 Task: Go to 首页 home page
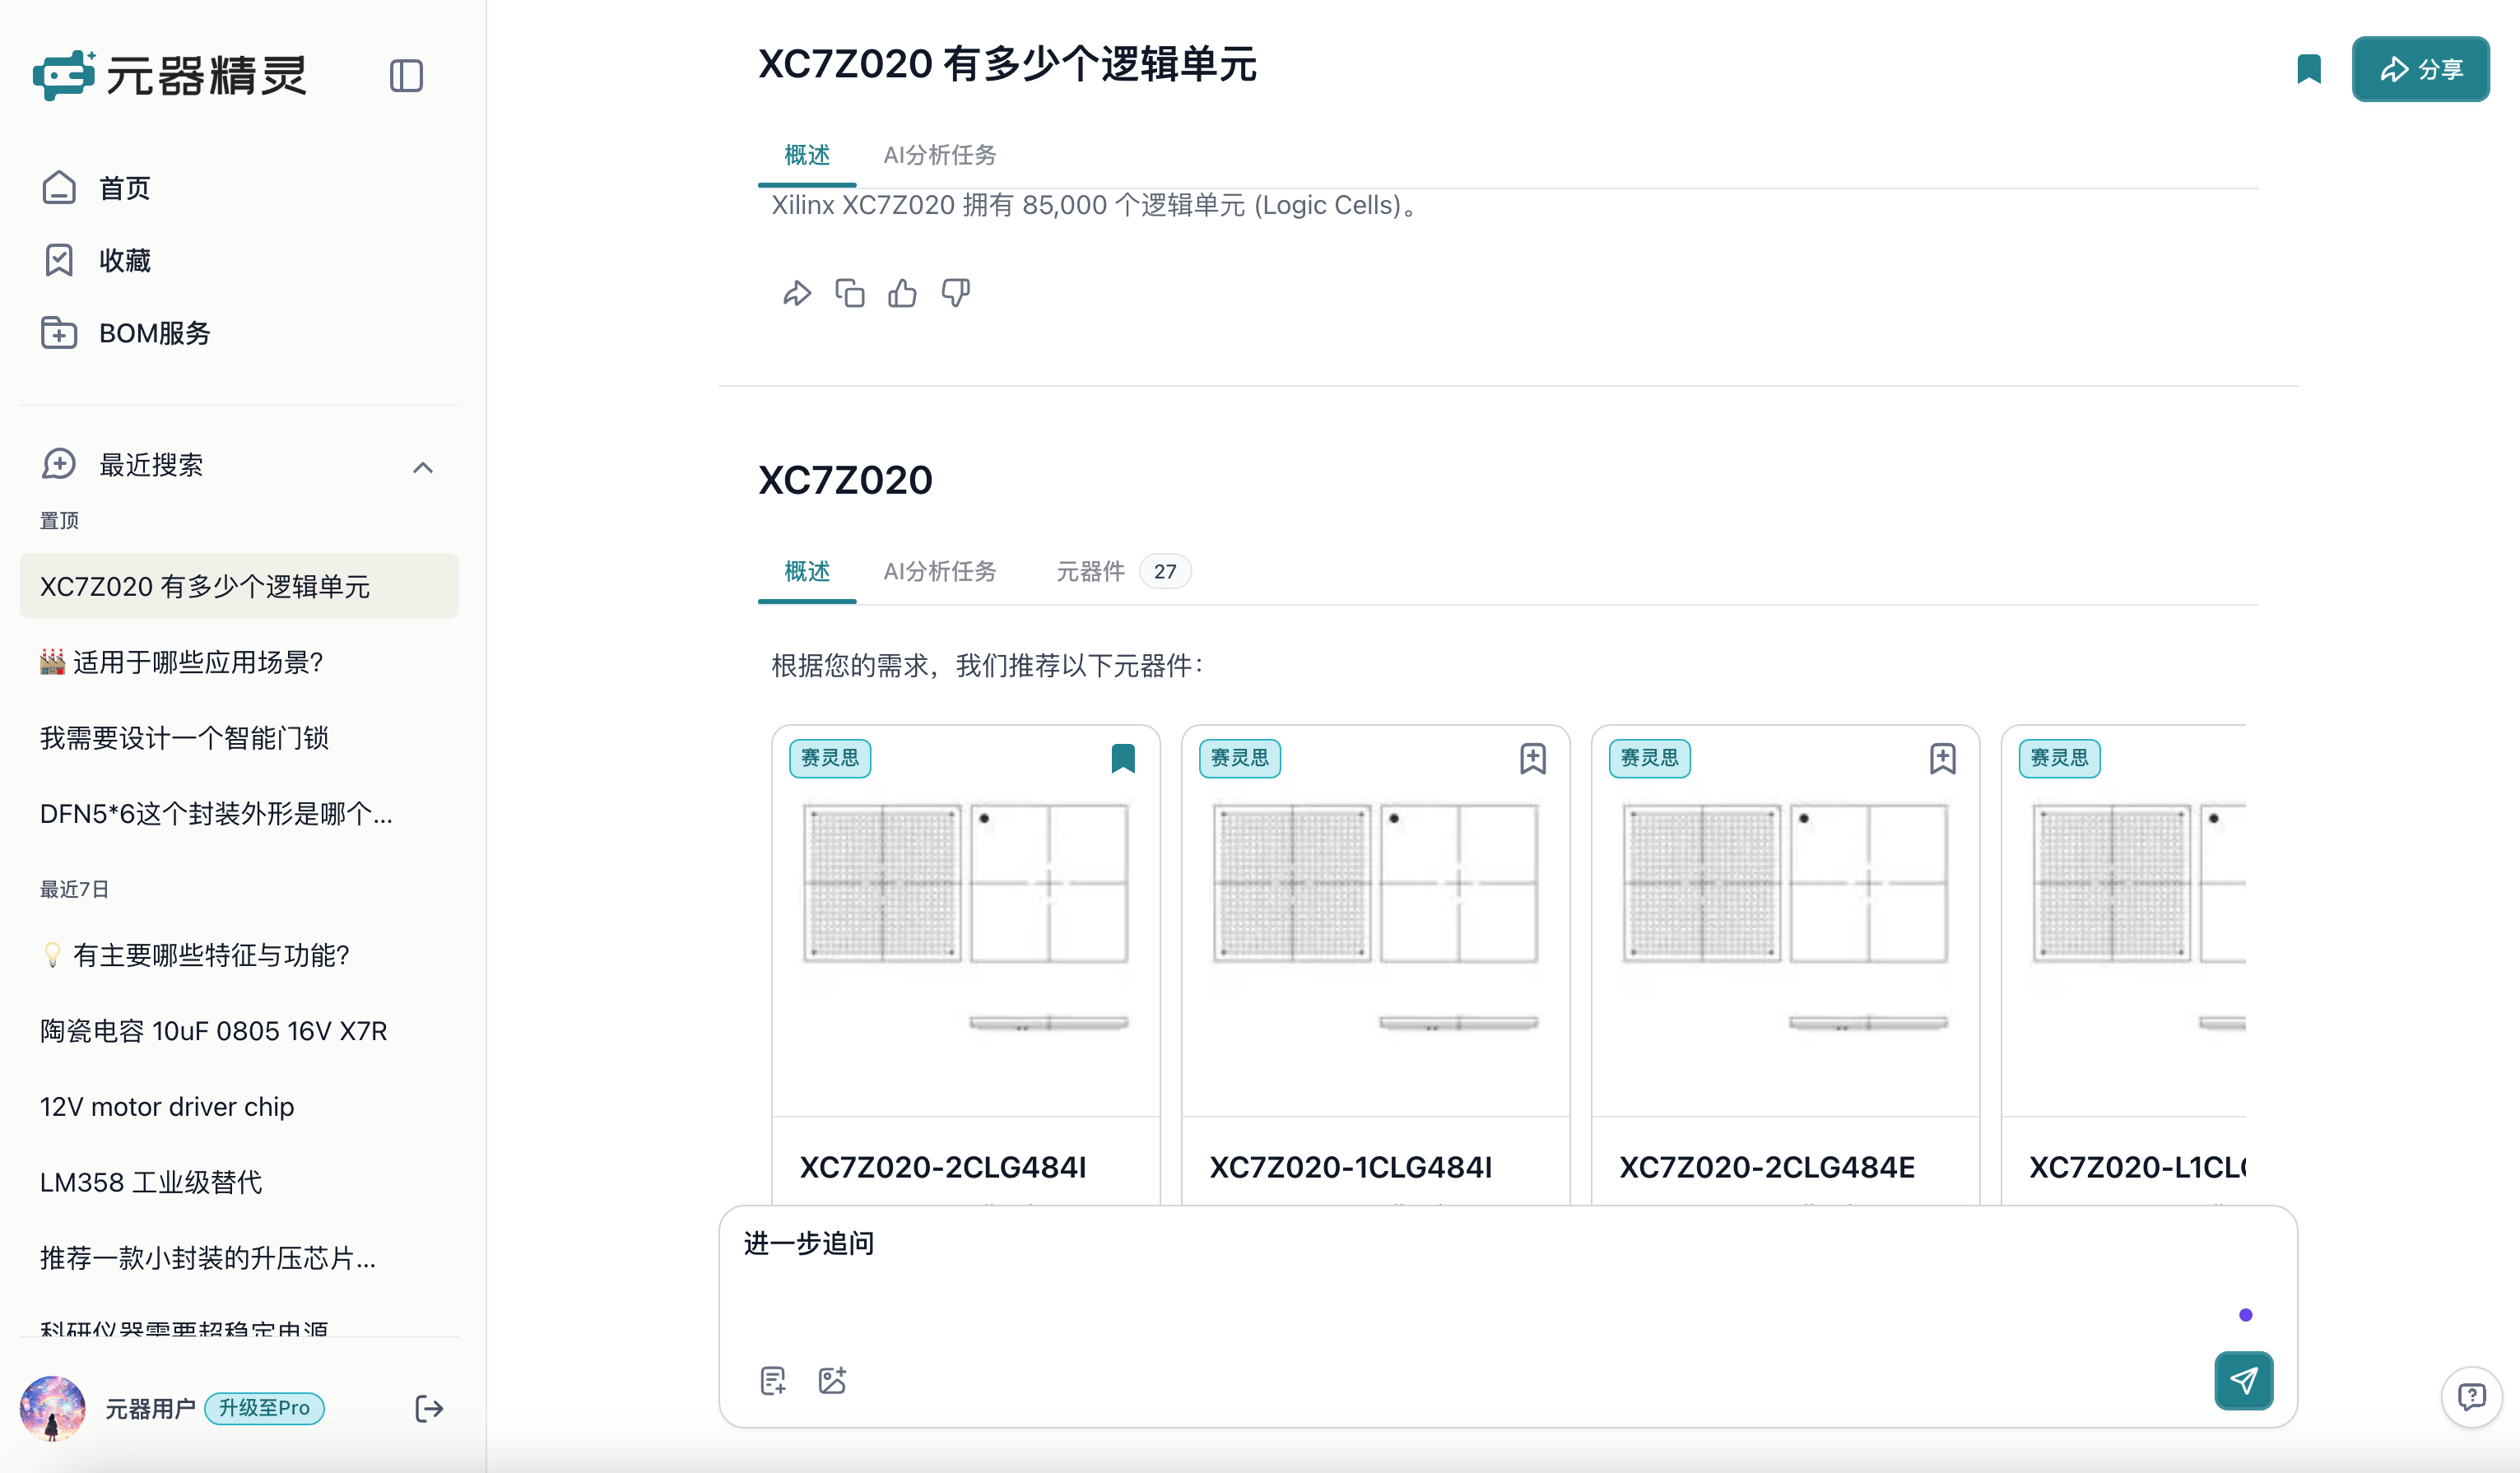click(124, 188)
